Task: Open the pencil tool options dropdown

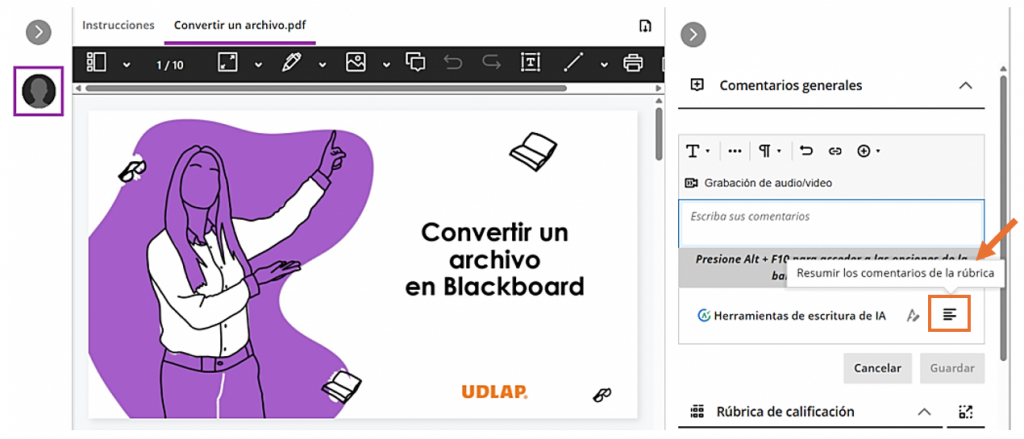Action: [x=322, y=64]
